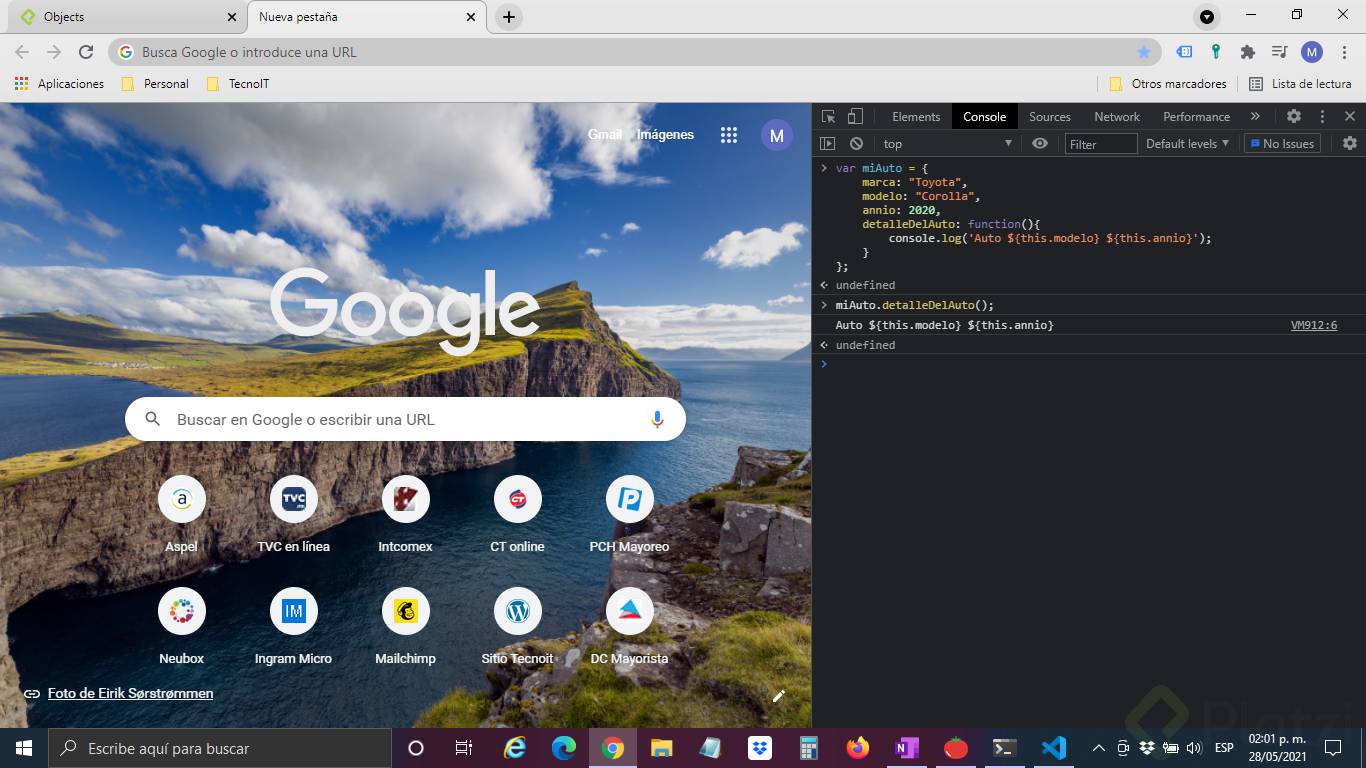Open the 'top' JavaScript context dropdown

[x=948, y=144]
